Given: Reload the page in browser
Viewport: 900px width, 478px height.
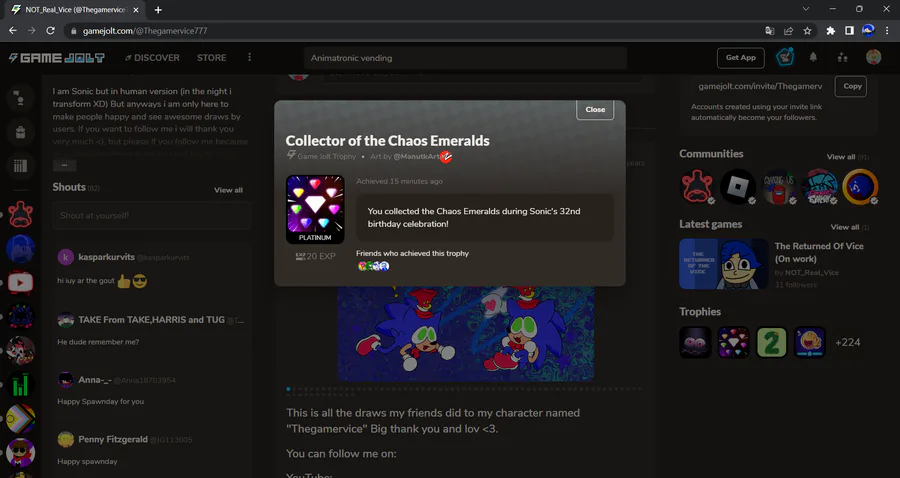Looking at the screenshot, I should pos(51,30).
